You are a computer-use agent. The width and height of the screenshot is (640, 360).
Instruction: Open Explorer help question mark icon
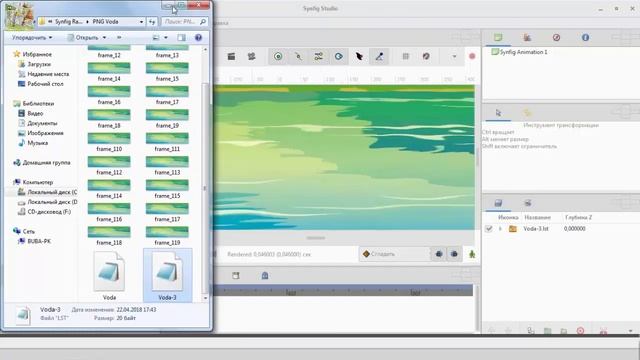coord(198,38)
